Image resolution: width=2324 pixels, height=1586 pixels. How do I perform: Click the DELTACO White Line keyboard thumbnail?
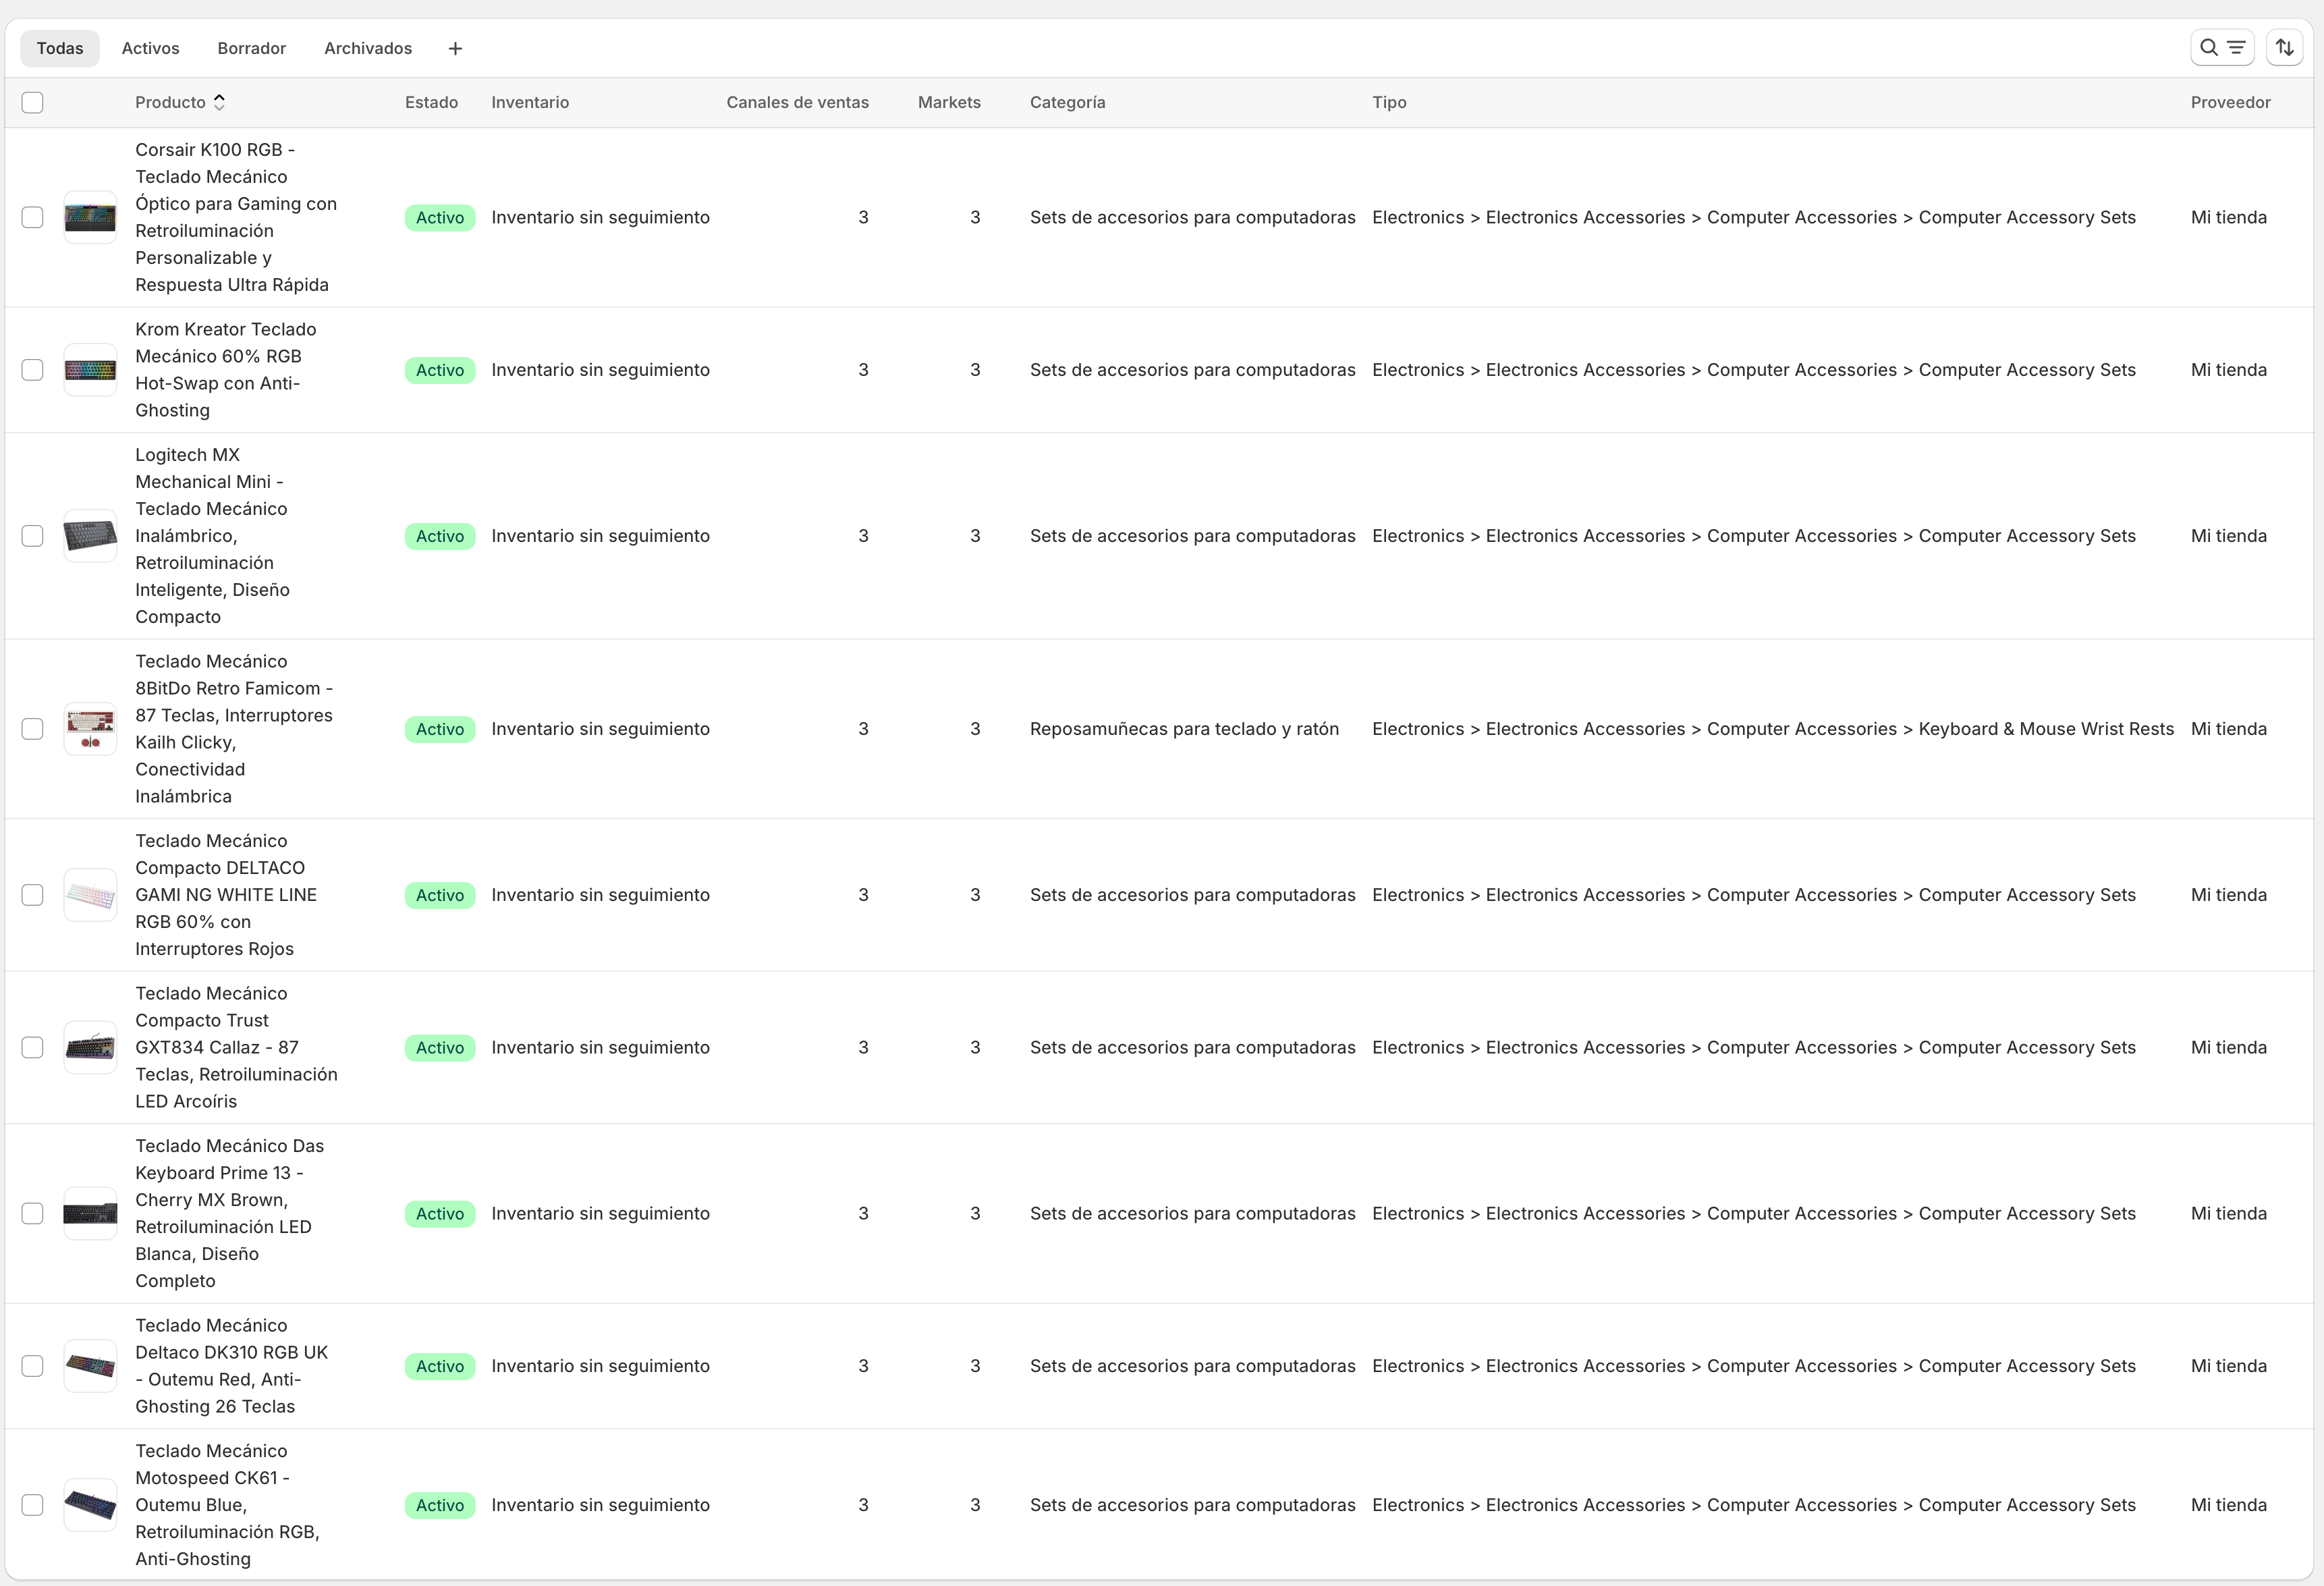pyautogui.click(x=90, y=895)
